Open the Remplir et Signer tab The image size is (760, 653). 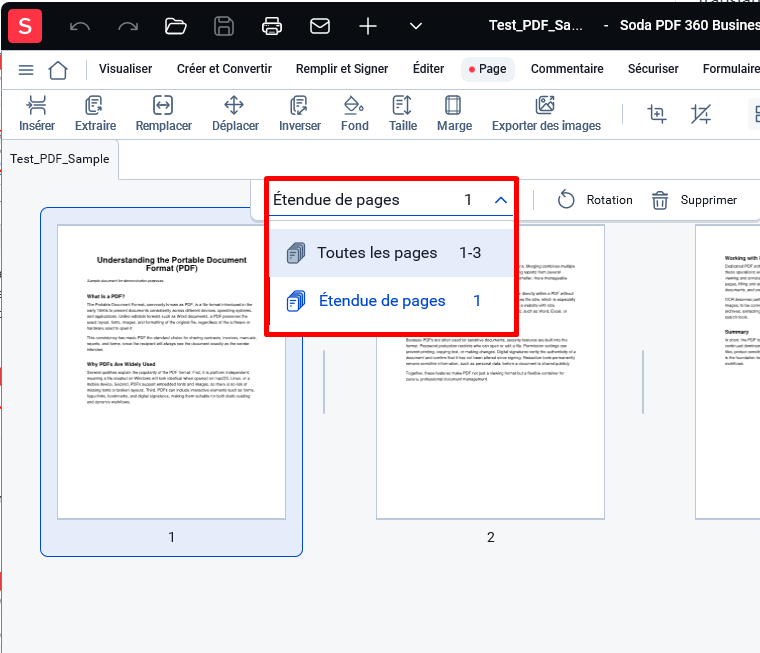point(342,69)
